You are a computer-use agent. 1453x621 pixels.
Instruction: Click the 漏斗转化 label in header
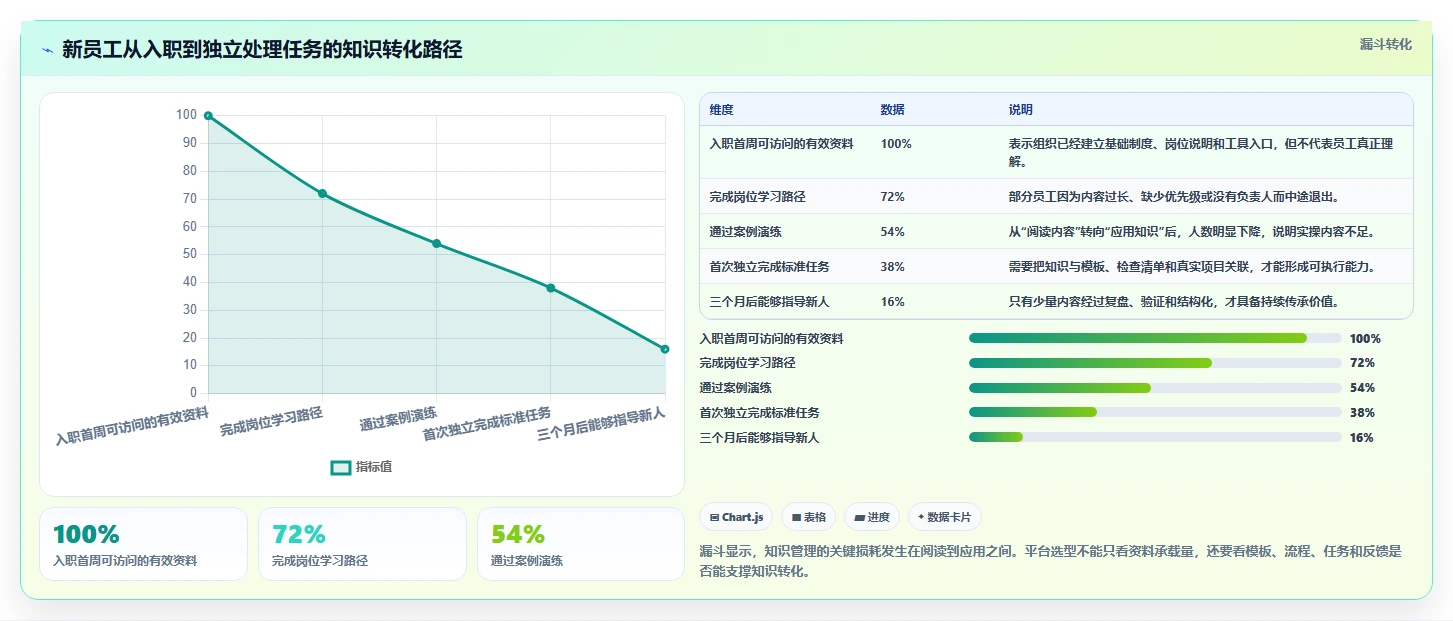point(1386,44)
